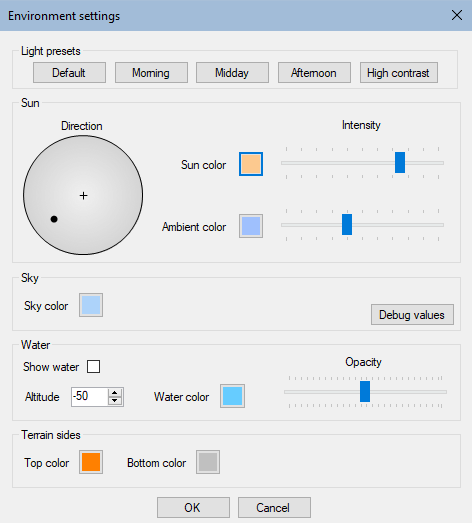The height and width of the screenshot is (523, 472).
Task: Apply the Morning light preset
Action: click(x=151, y=72)
